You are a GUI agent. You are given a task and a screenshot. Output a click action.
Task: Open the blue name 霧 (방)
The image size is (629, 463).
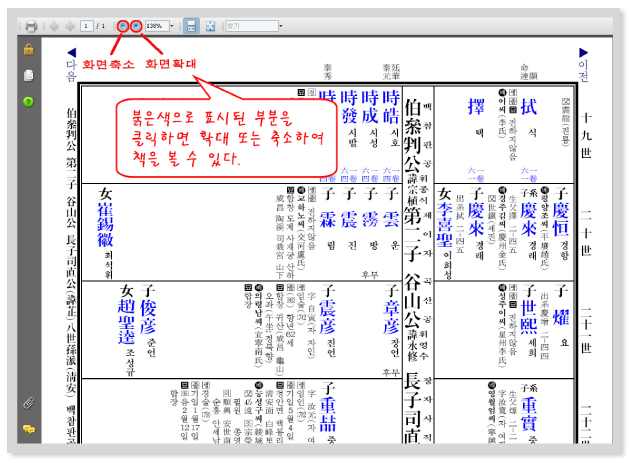point(370,219)
